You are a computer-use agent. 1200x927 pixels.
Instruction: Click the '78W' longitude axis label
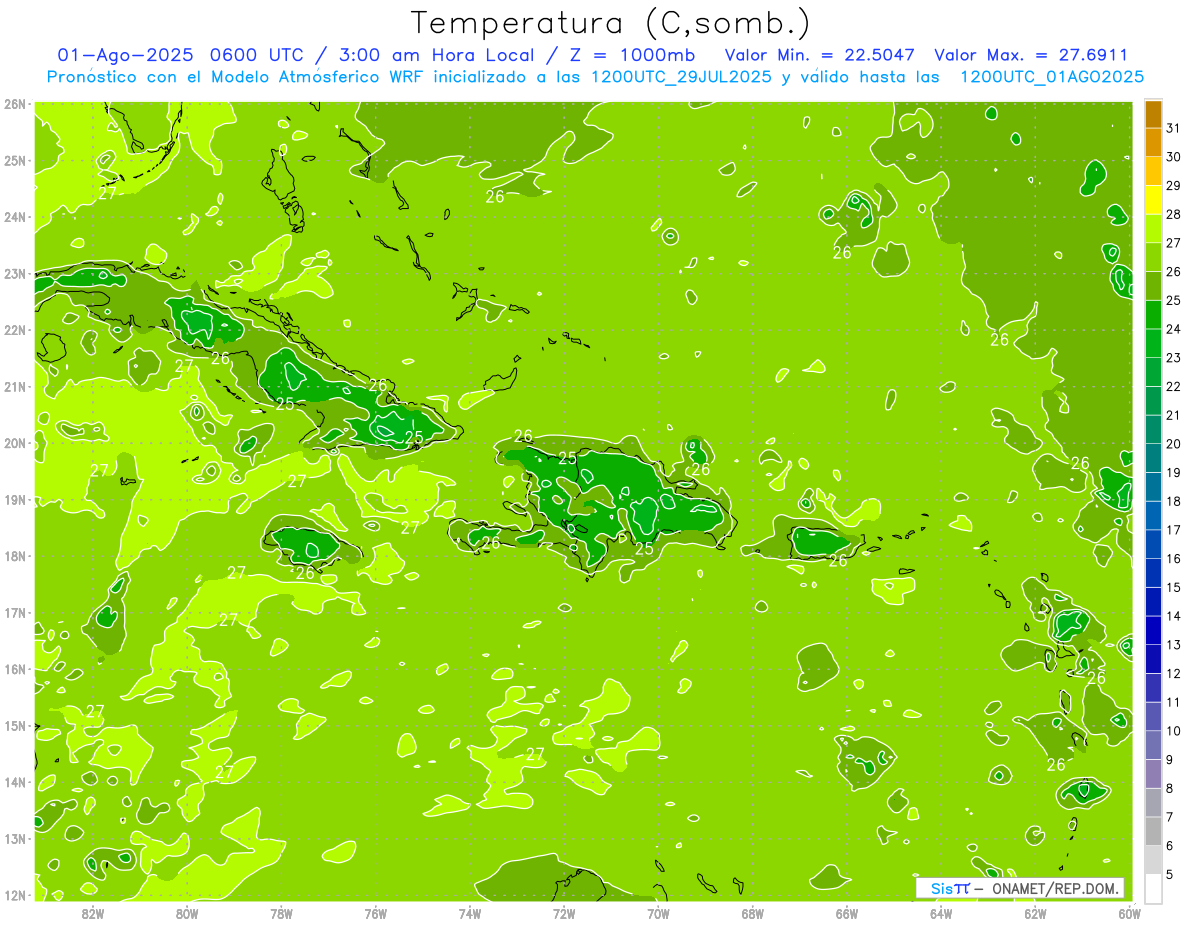pos(281,913)
